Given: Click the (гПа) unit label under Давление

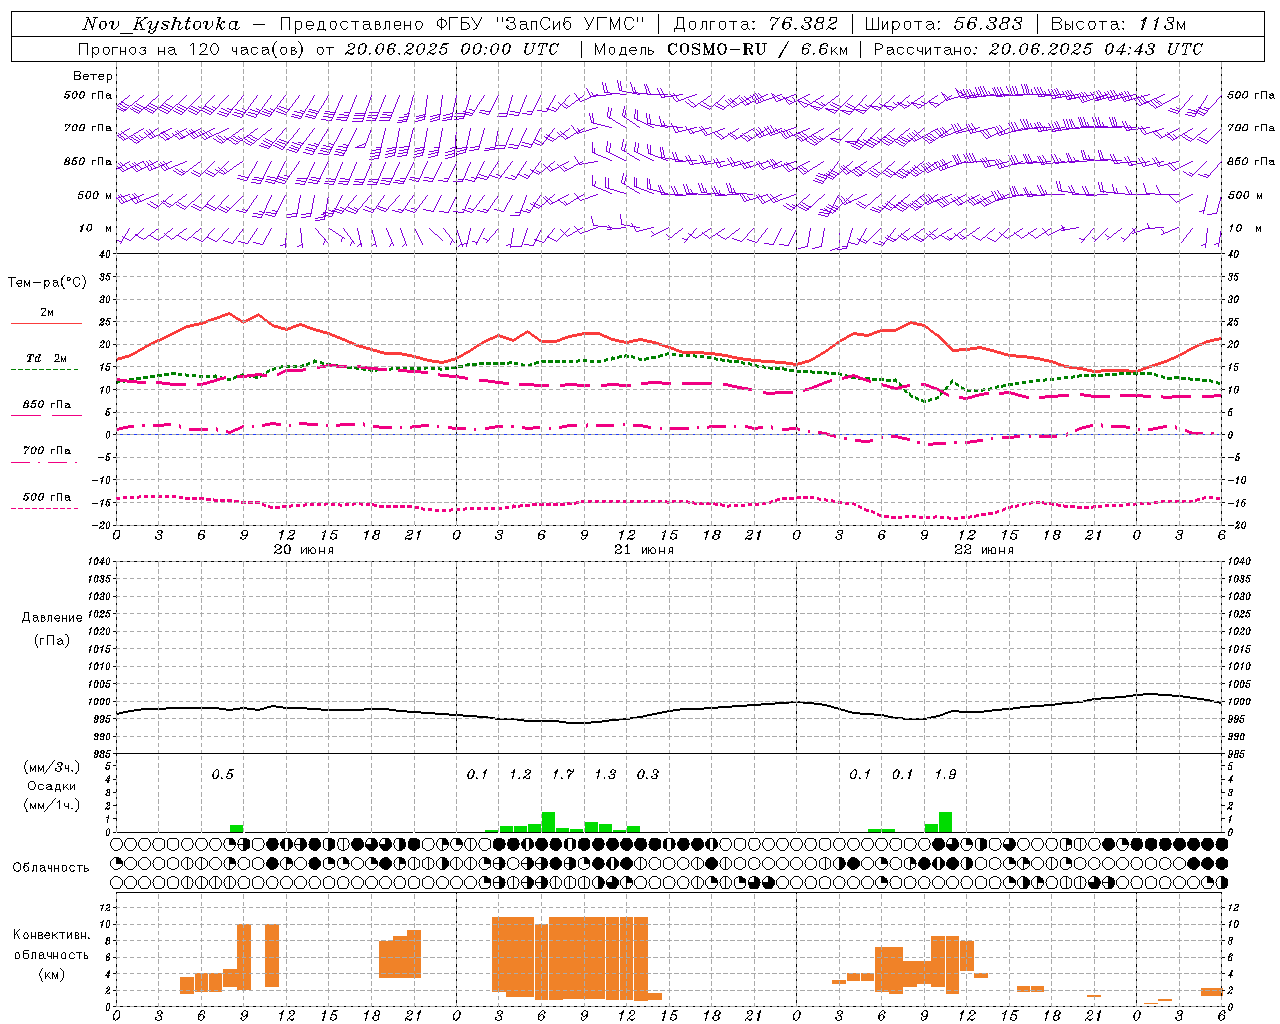Looking at the screenshot, I should (x=51, y=640).
